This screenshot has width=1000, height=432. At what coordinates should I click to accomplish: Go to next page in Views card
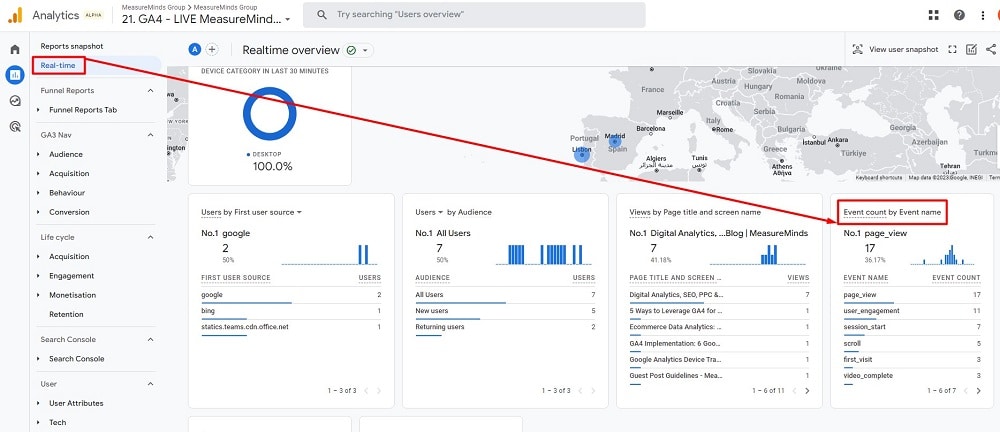pyautogui.click(x=807, y=391)
